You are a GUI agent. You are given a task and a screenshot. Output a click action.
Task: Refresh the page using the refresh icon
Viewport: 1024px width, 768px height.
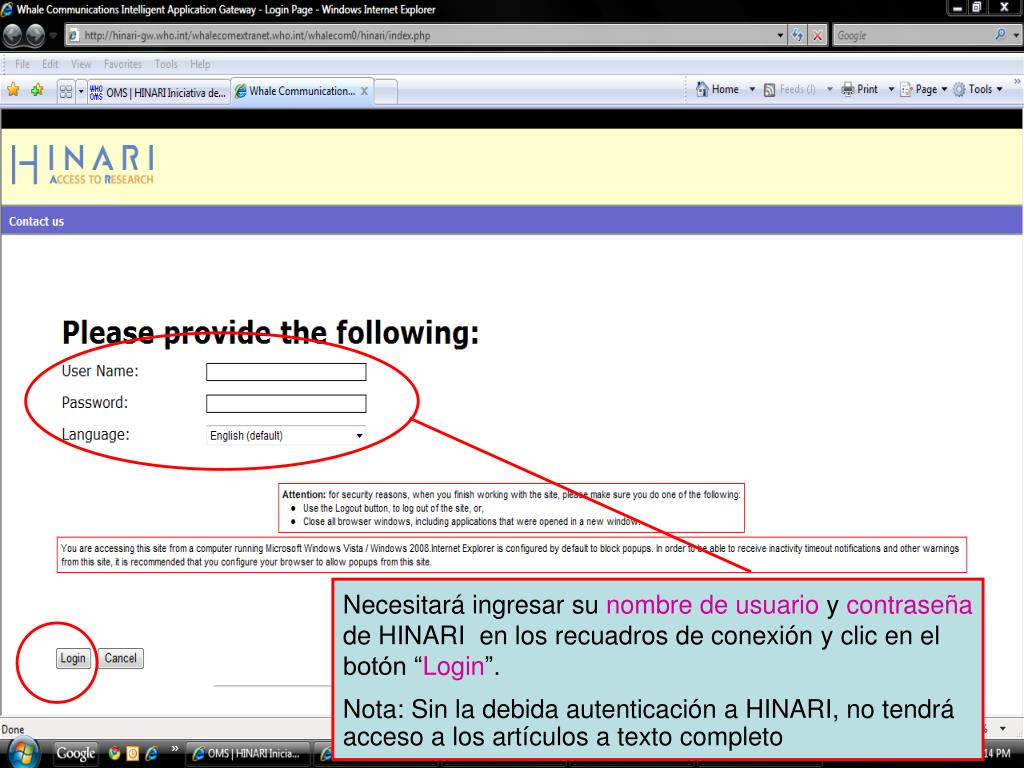pos(797,35)
